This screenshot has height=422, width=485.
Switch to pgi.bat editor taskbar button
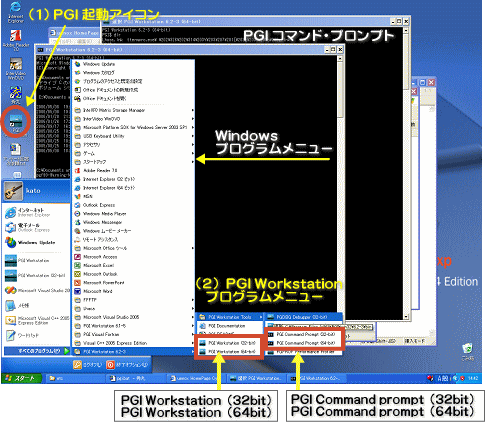pos(137,378)
